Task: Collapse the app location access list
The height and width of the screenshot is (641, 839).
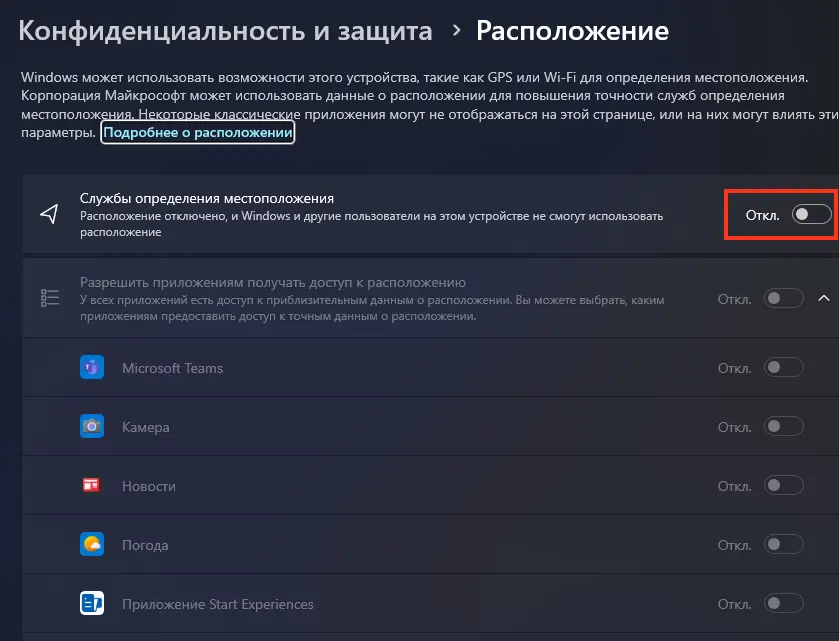Action: pos(824,298)
